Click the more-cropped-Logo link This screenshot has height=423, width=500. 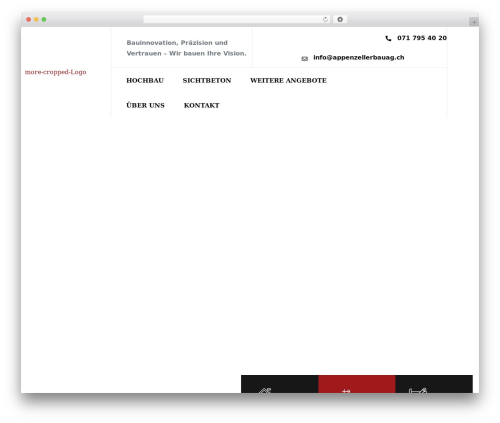56,72
